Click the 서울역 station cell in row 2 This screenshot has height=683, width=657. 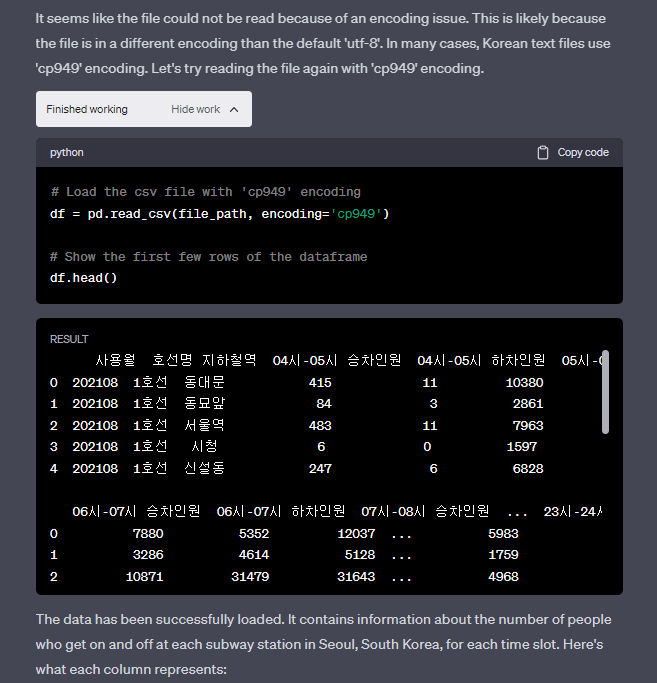[205, 425]
